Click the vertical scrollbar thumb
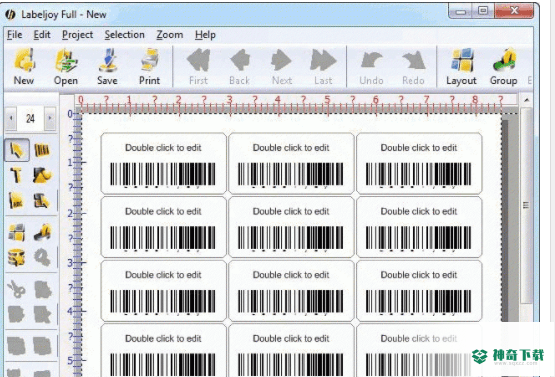Screen dimensions: 555x377 (526, 205)
